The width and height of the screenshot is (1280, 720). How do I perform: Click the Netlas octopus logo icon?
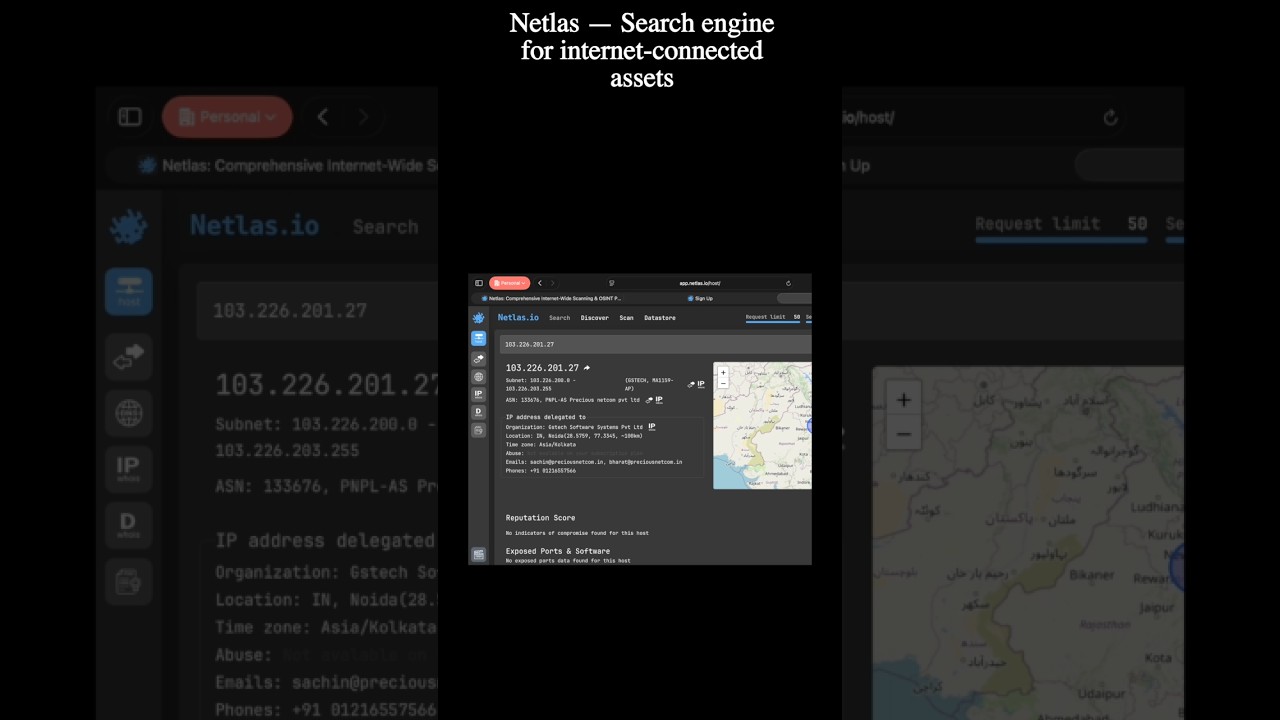[479, 318]
